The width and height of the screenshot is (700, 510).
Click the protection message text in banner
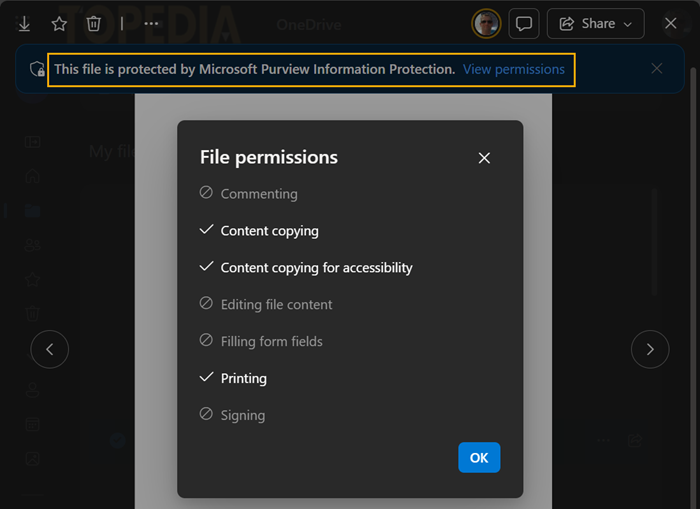(x=254, y=69)
